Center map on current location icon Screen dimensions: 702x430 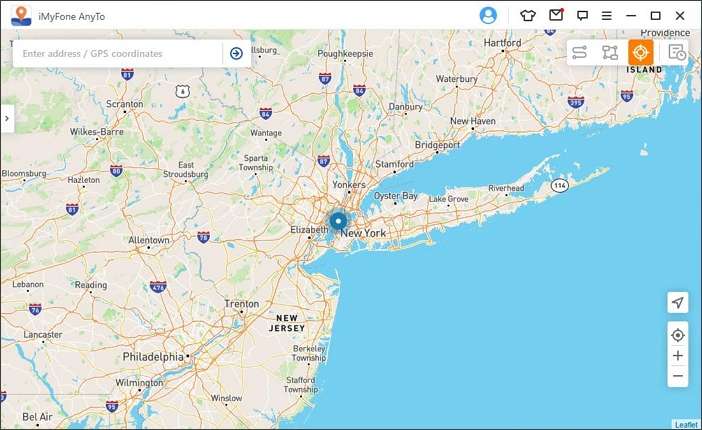678,335
